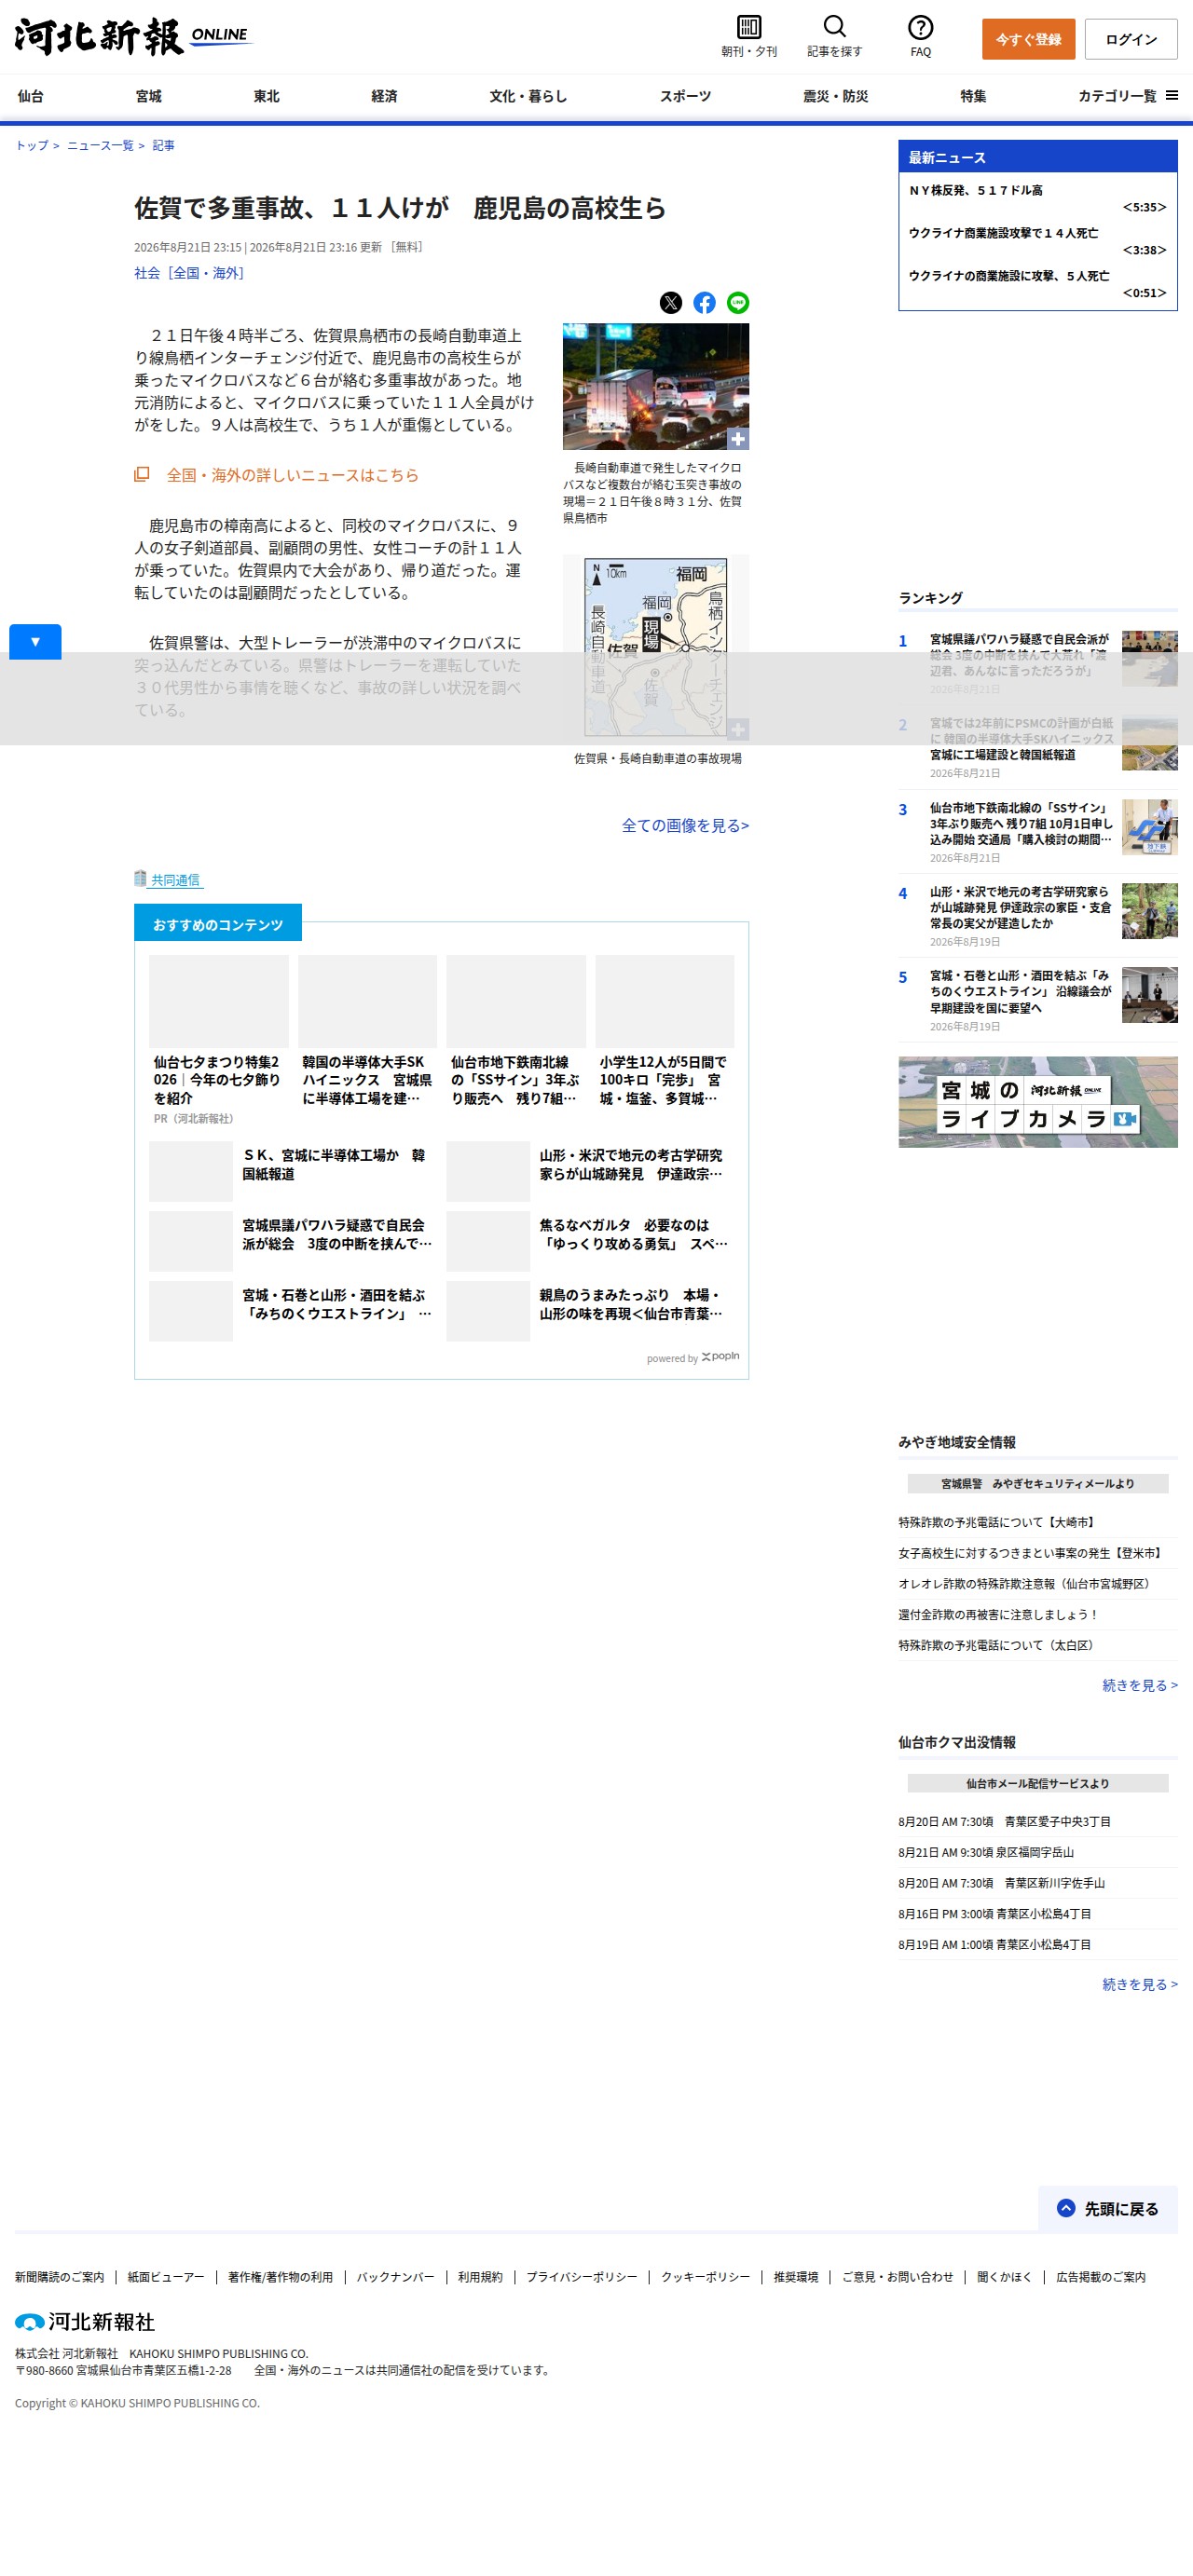Enlarge the accident photo with the plus icon
1193x2576 pixels.
click(738, 438)
